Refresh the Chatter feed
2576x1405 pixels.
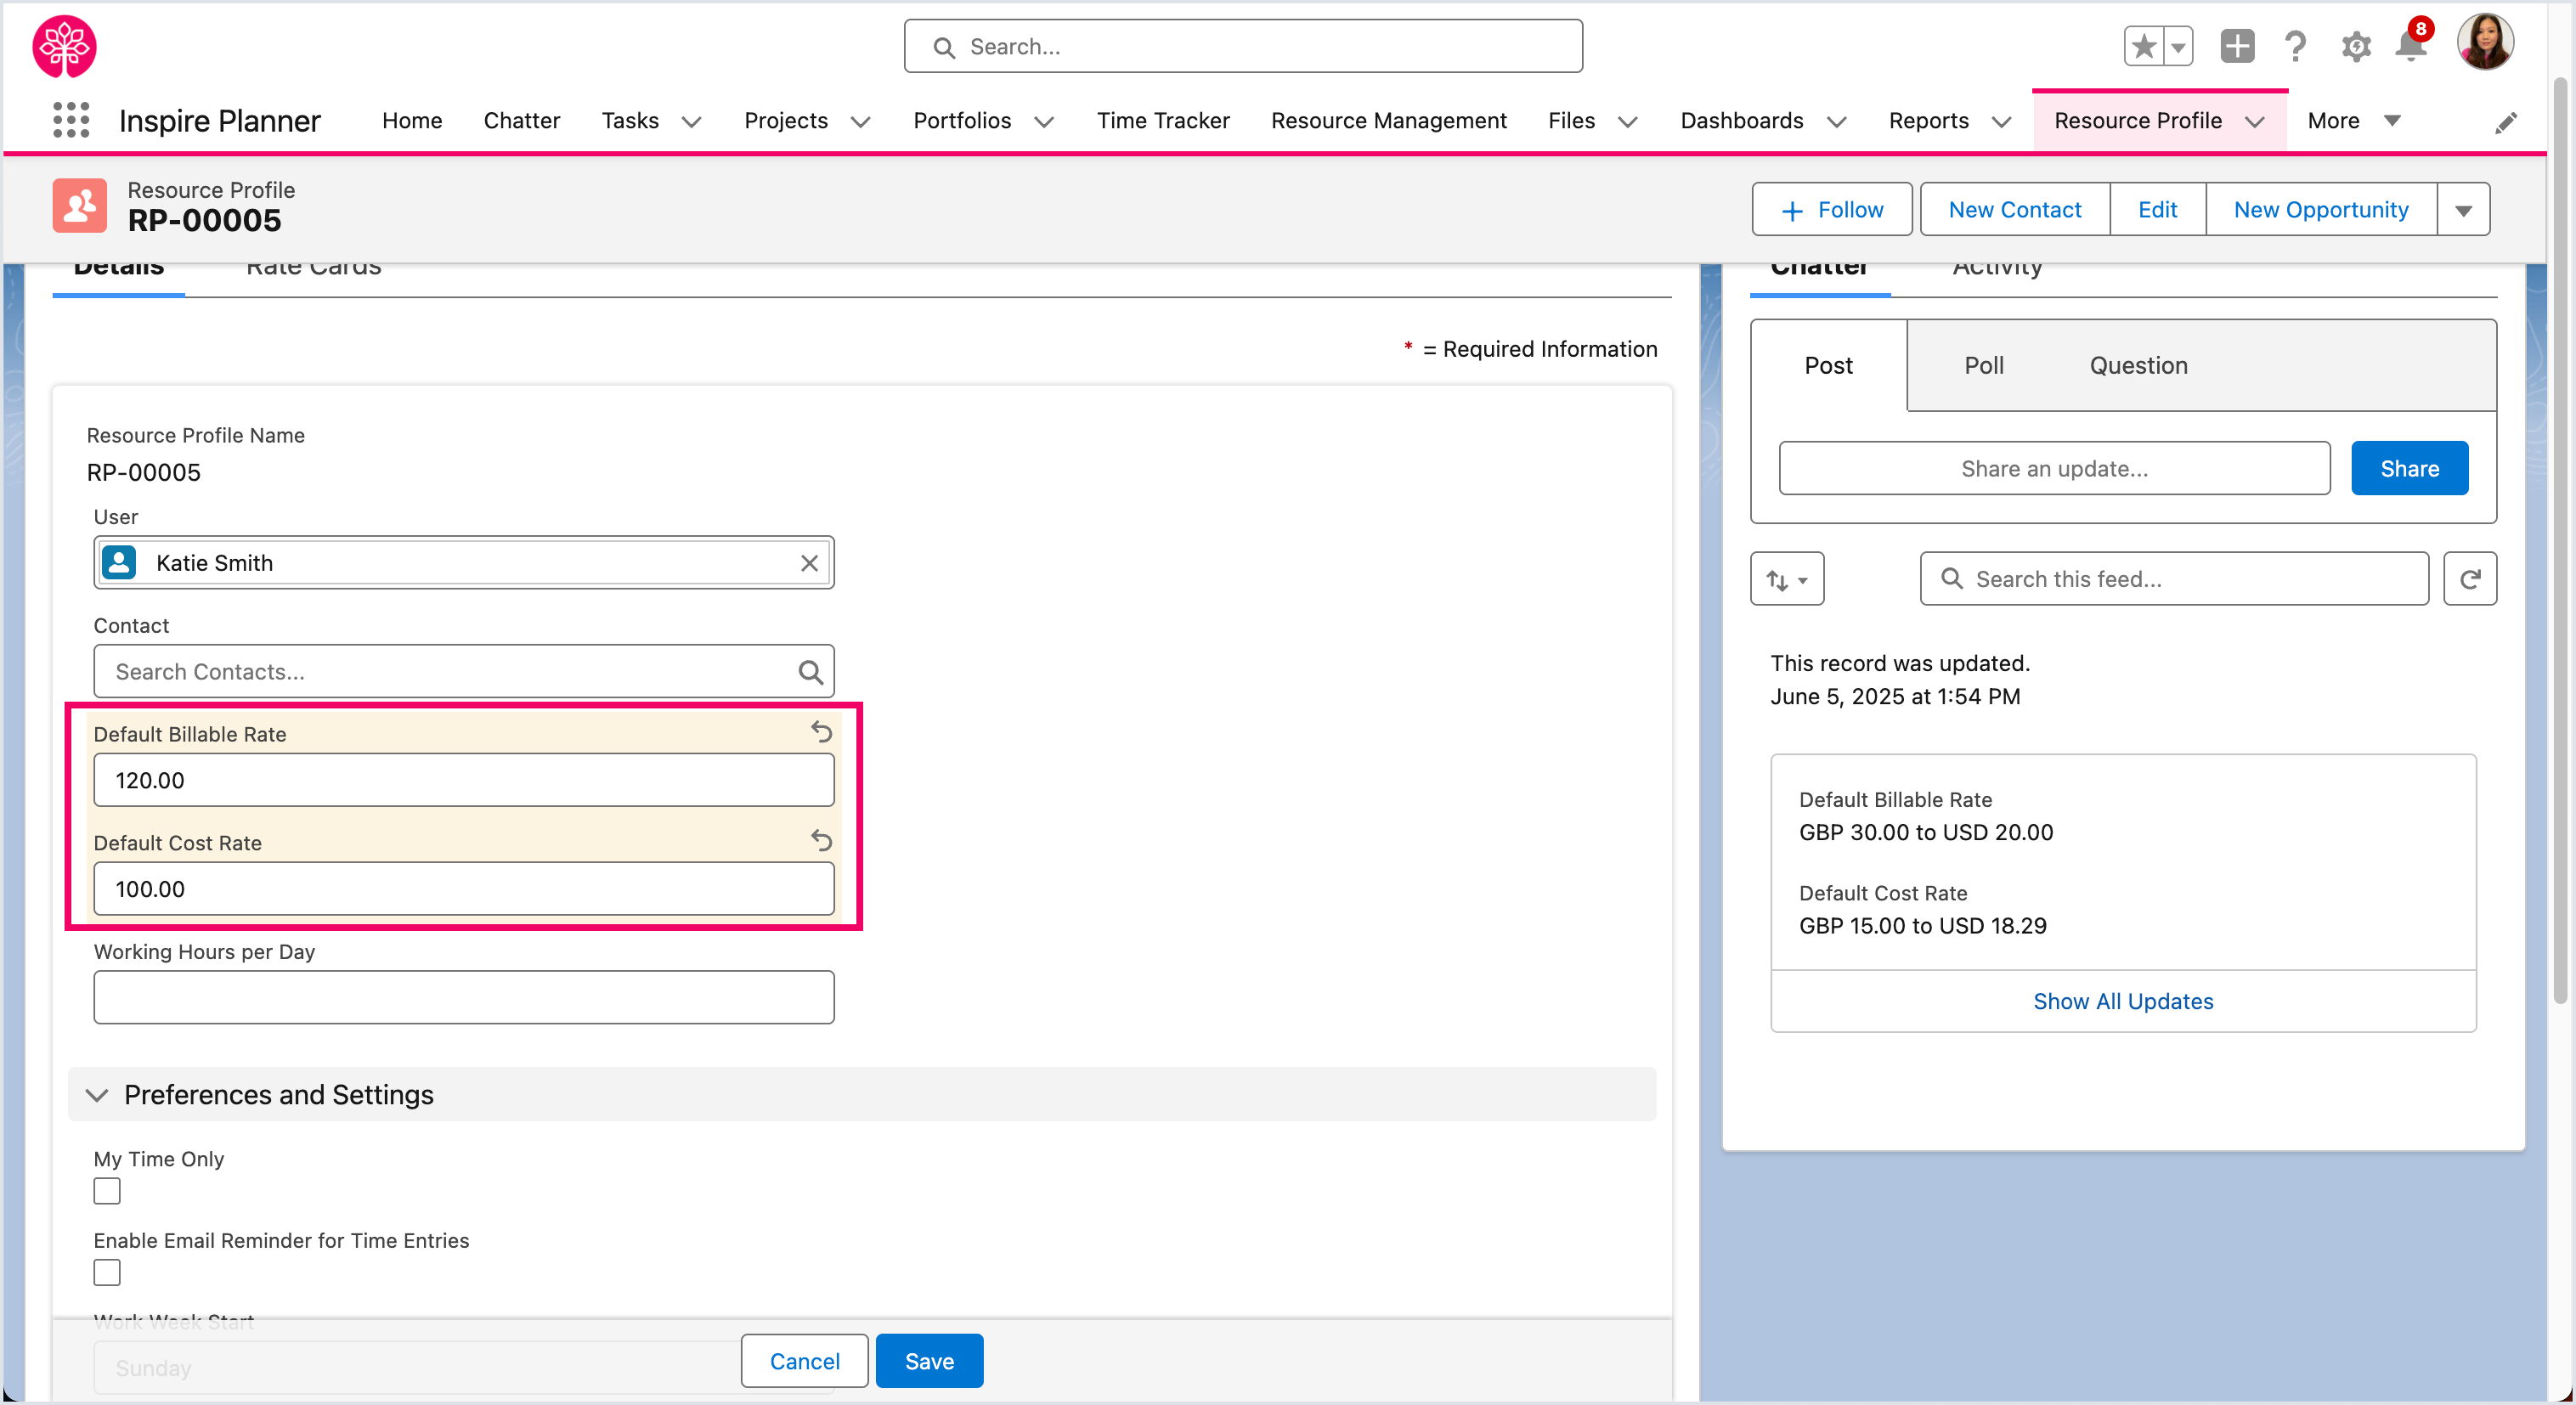pyautogui.click(x=2469, y=579)
